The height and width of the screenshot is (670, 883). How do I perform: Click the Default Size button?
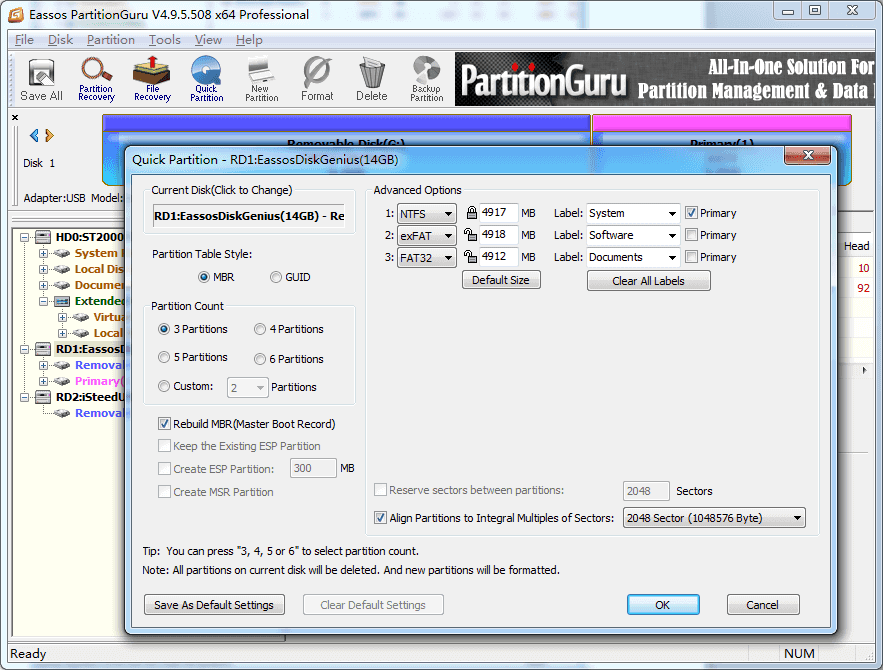[501, 280]
